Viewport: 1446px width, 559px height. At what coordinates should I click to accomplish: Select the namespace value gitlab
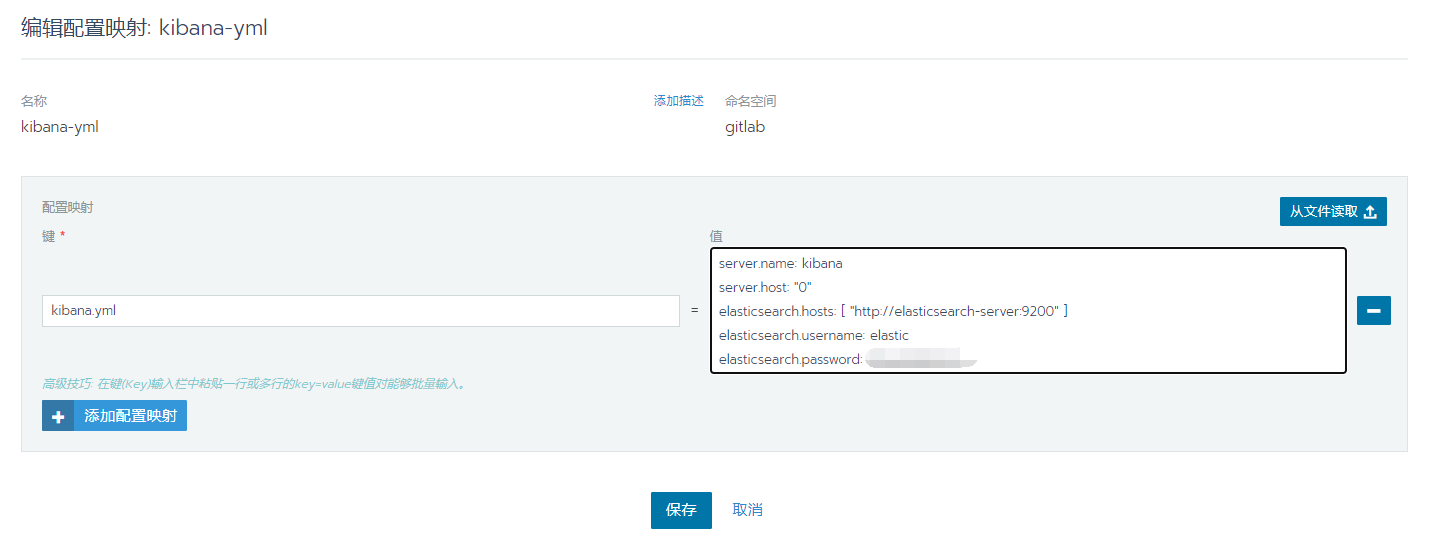point(745,127)
